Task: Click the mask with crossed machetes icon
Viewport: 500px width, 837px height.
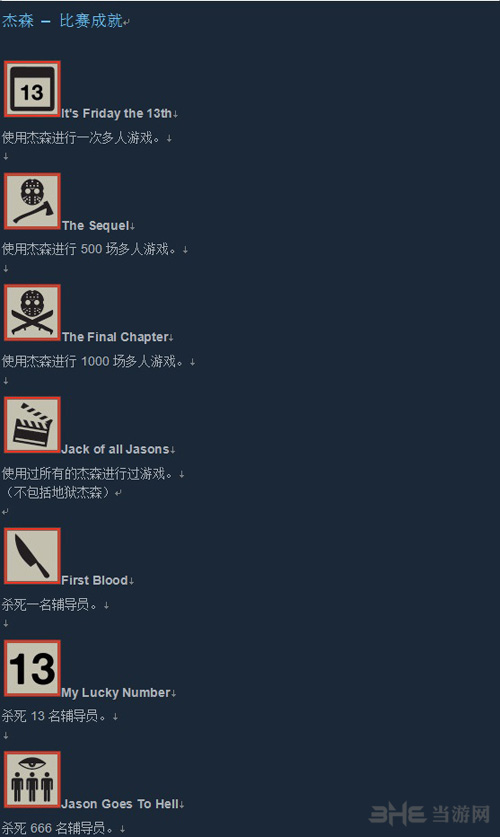Action: (x=32, y=313)
